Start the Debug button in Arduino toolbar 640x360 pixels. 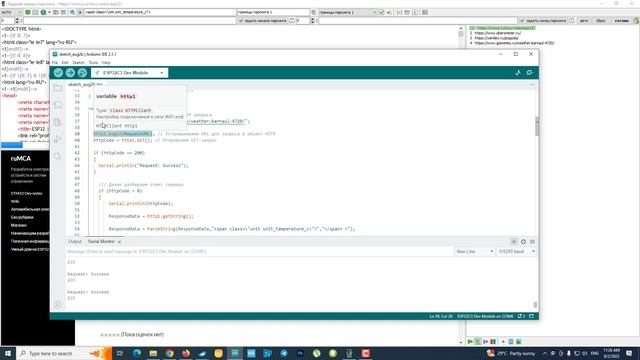pyautogui.click(x=82, y=73)
